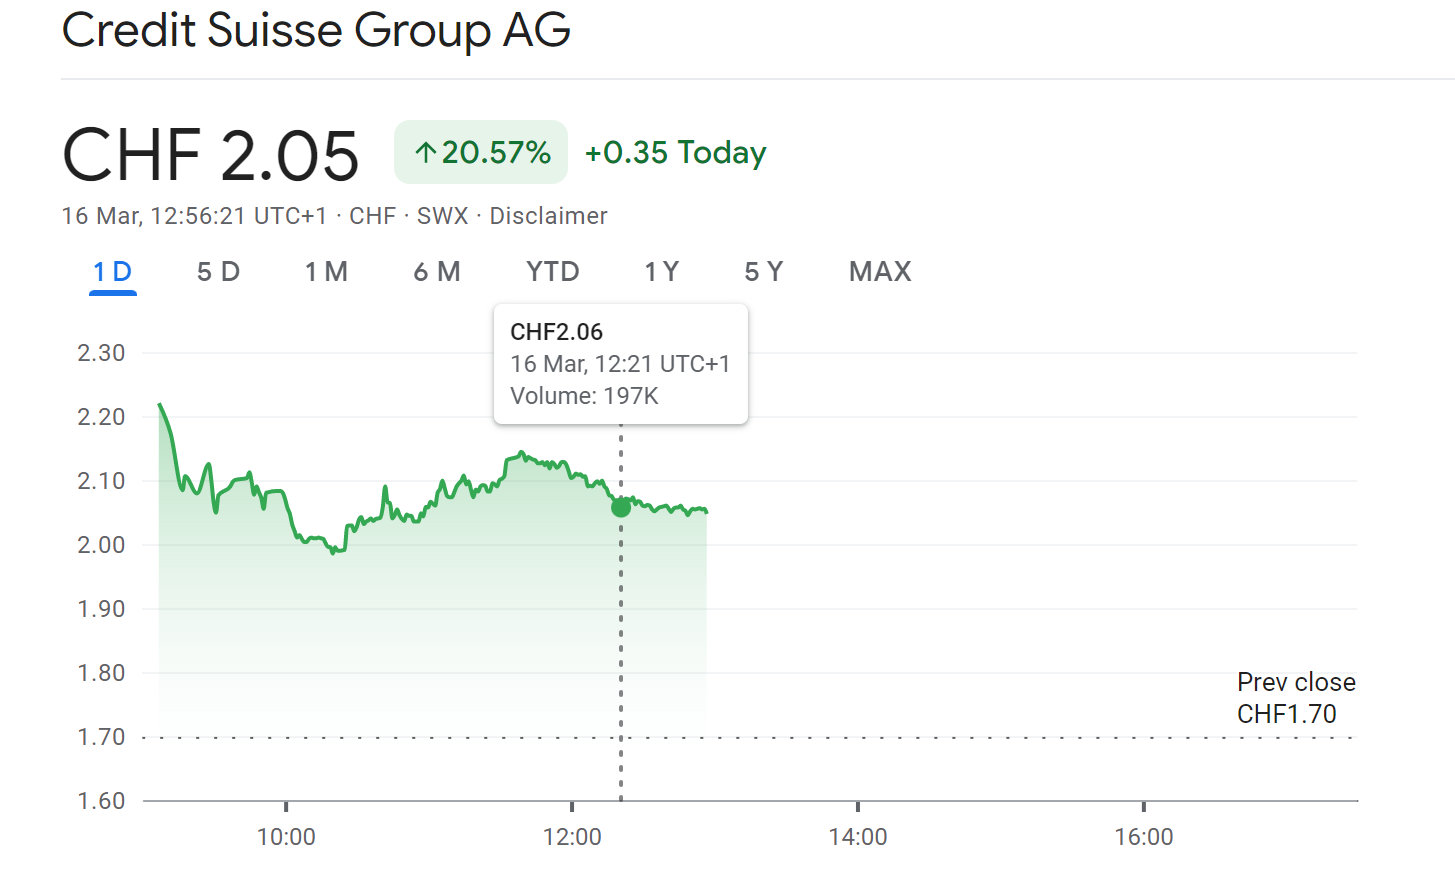The image size is (1455, 879).
Task: Switch to the 1 M chart view
Action: (326, 272)
